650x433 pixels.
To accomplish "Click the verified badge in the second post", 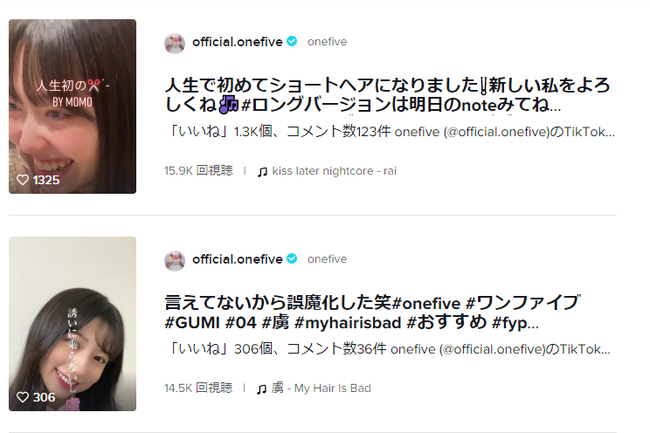I will [x=292, y=259].
